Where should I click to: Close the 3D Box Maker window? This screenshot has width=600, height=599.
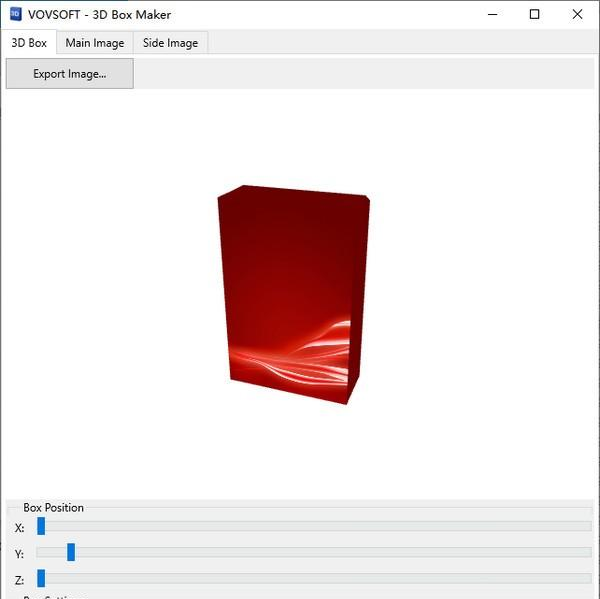coord(577,15)
